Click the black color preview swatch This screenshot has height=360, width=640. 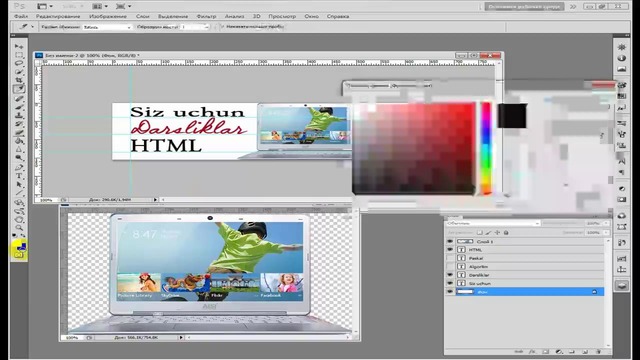(x=512, y=116)
